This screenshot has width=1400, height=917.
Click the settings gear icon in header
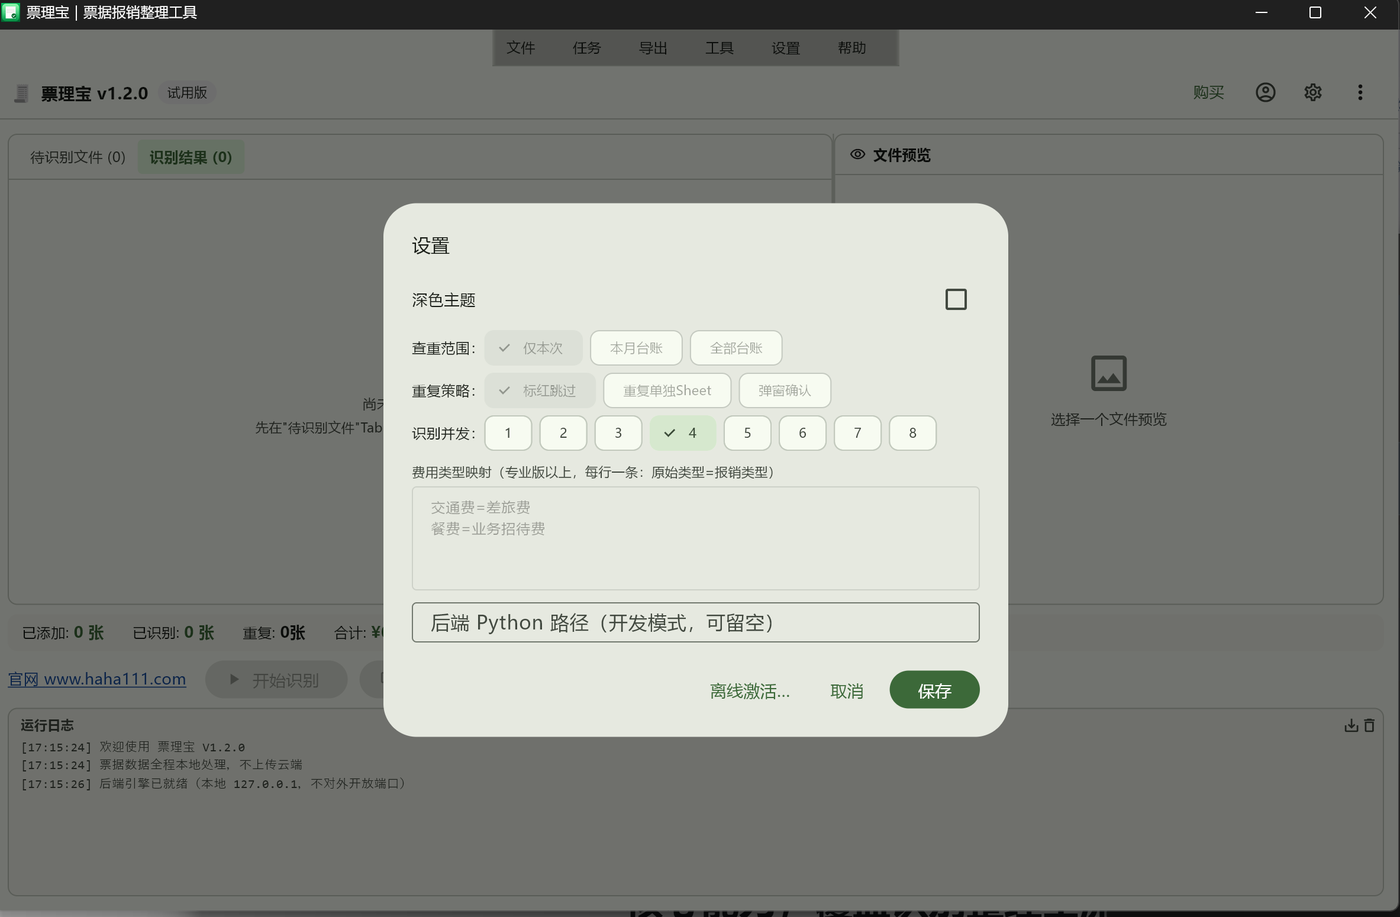(x=1313, y=92)
